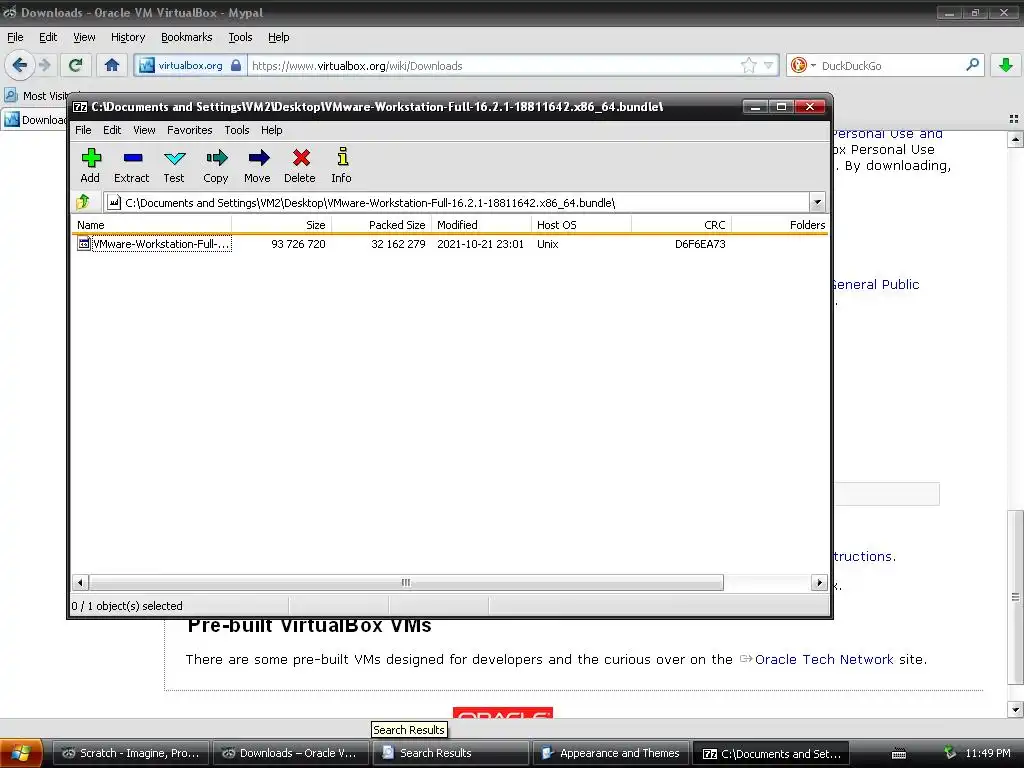Choose the Move tool in 7-Zip

[257, 165]
